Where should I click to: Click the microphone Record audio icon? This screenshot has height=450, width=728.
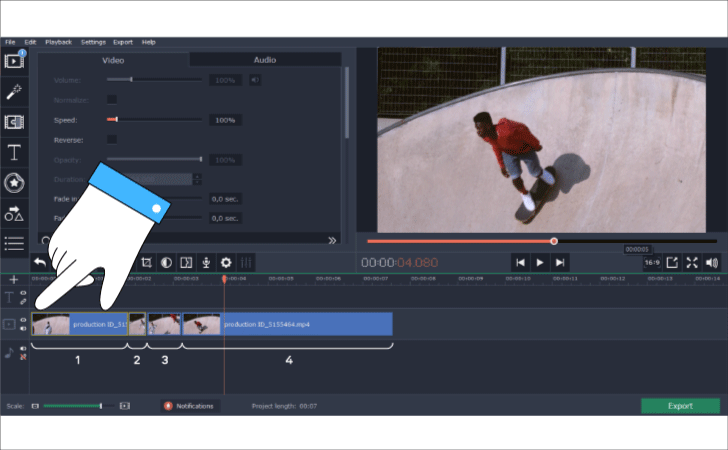[205, 263]
